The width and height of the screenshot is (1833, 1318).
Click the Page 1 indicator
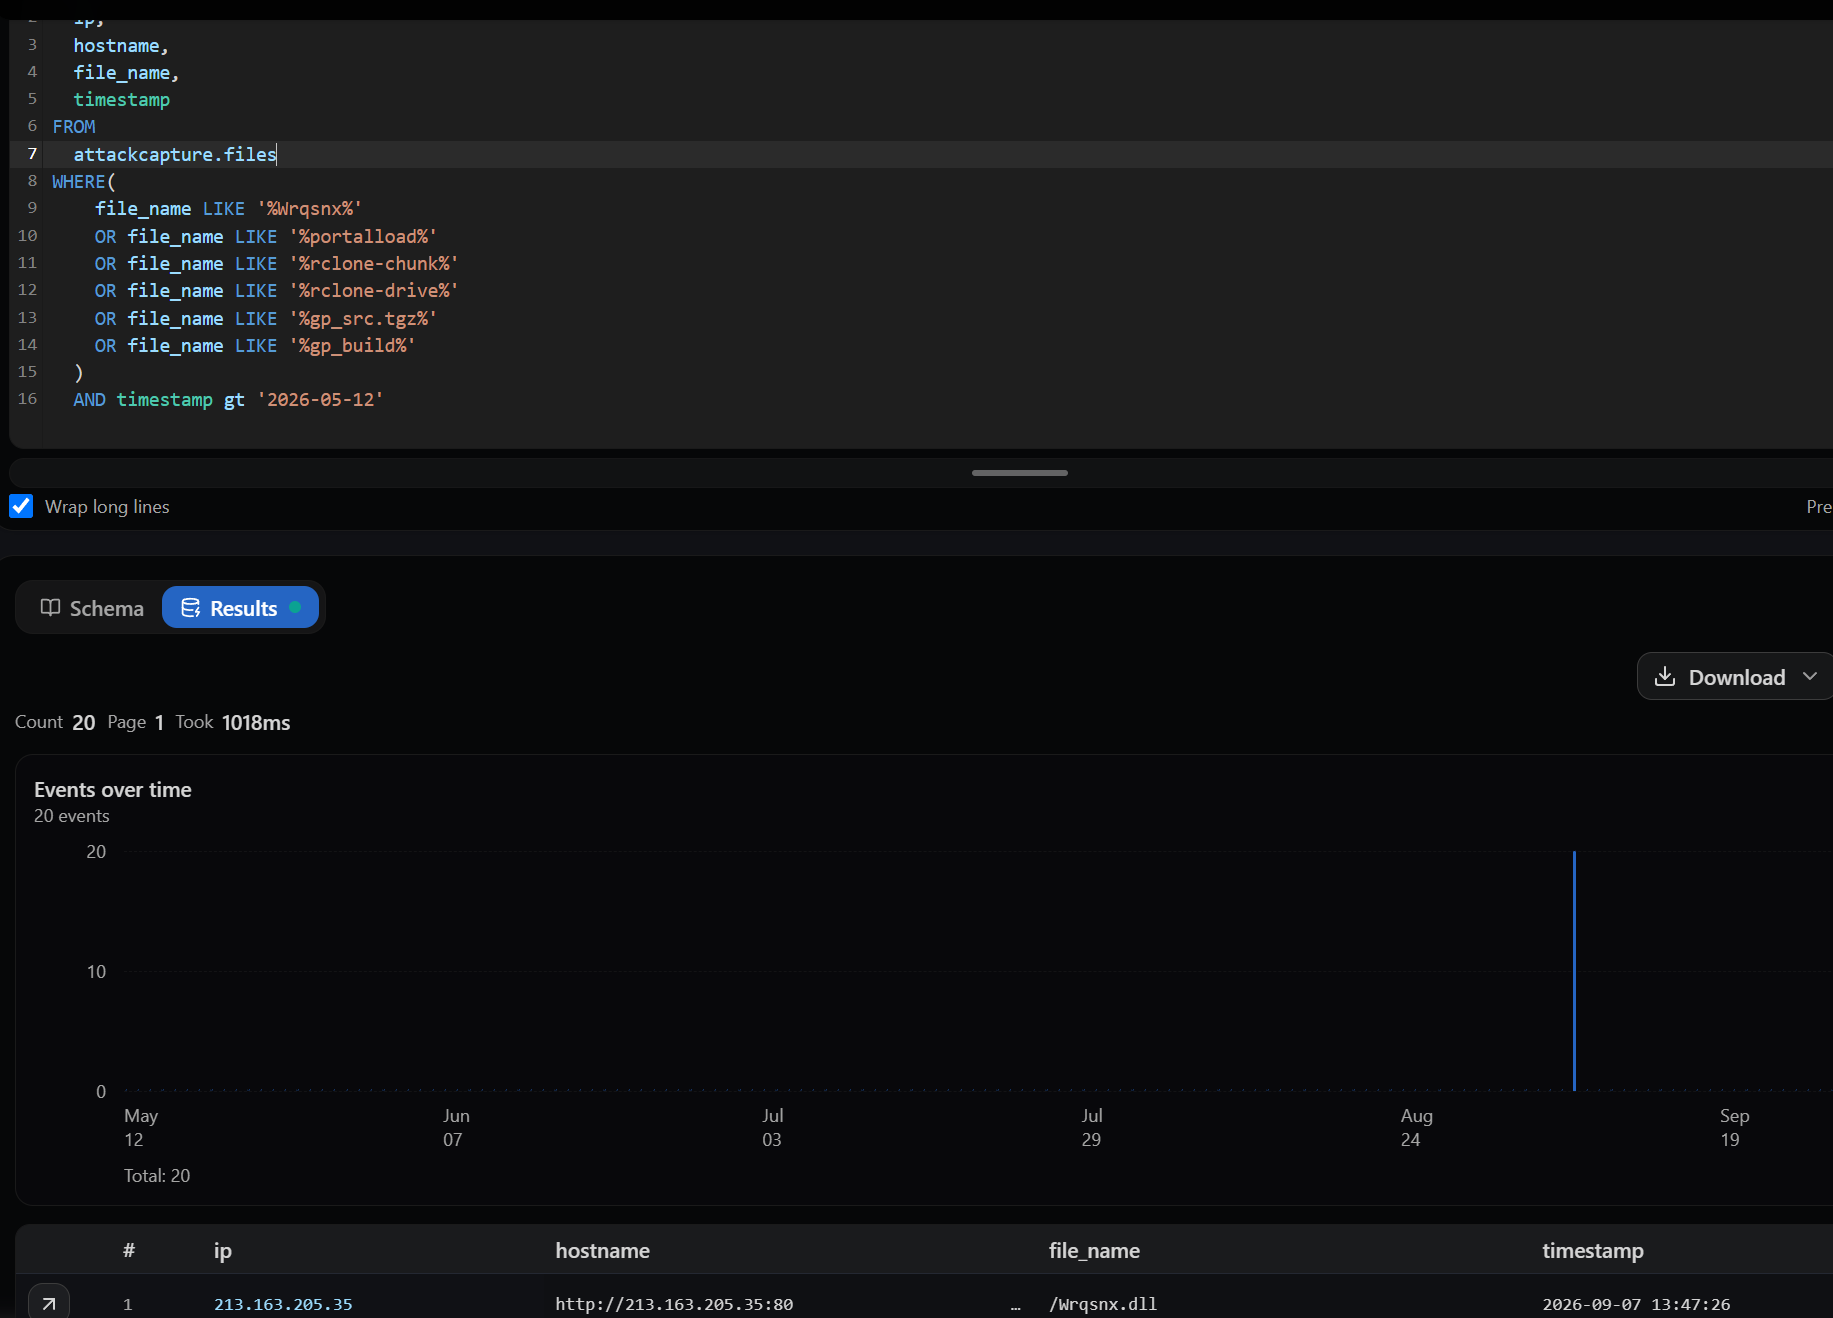pyautogui.click(x=136, y=722)
